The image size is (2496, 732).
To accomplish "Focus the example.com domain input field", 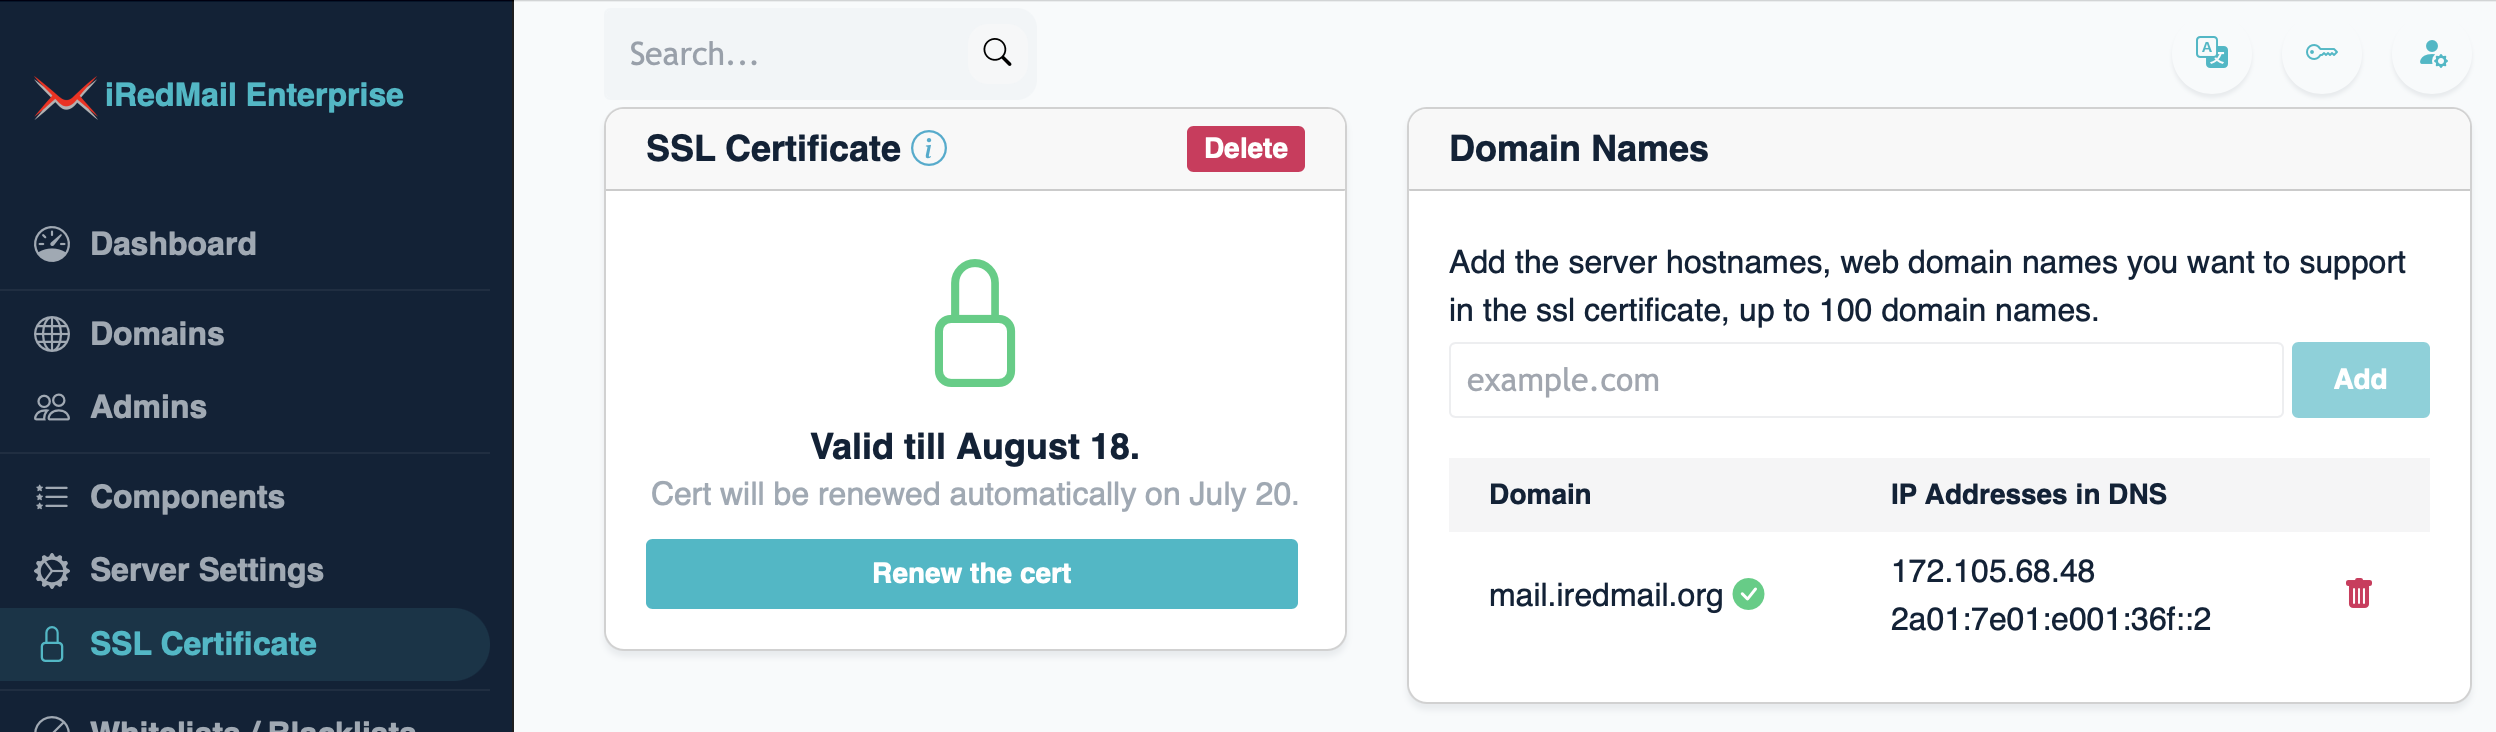I will (x=1866, y=380).
